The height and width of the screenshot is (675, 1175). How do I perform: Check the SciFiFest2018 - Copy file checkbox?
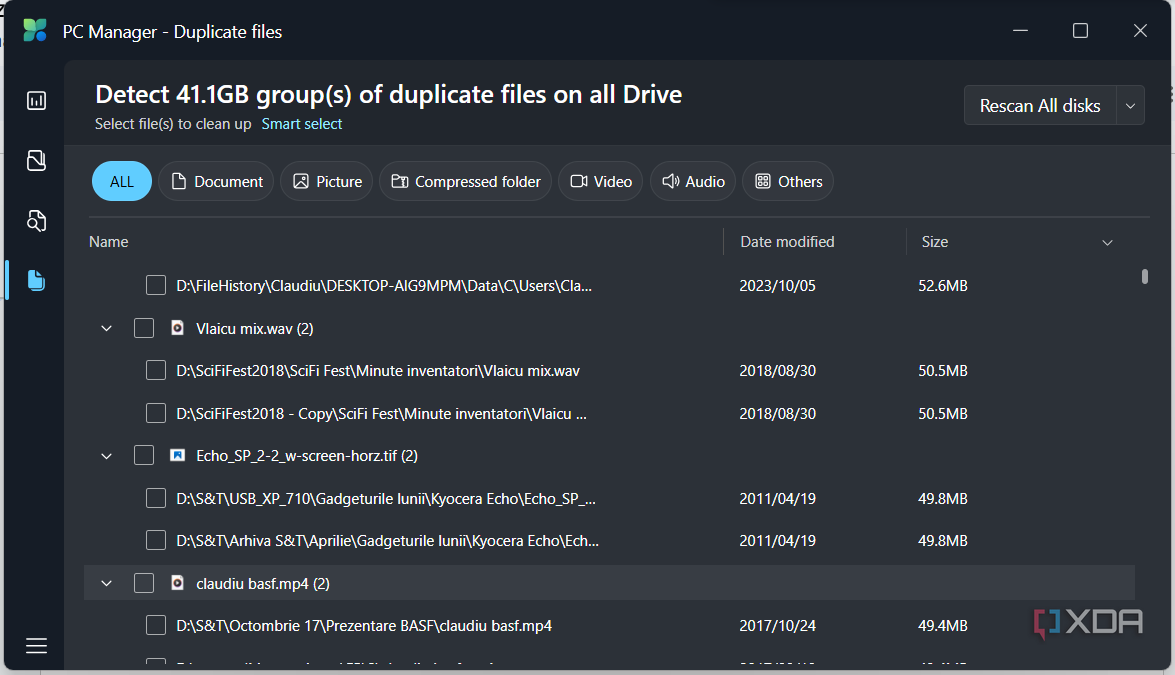pos(156,413)
